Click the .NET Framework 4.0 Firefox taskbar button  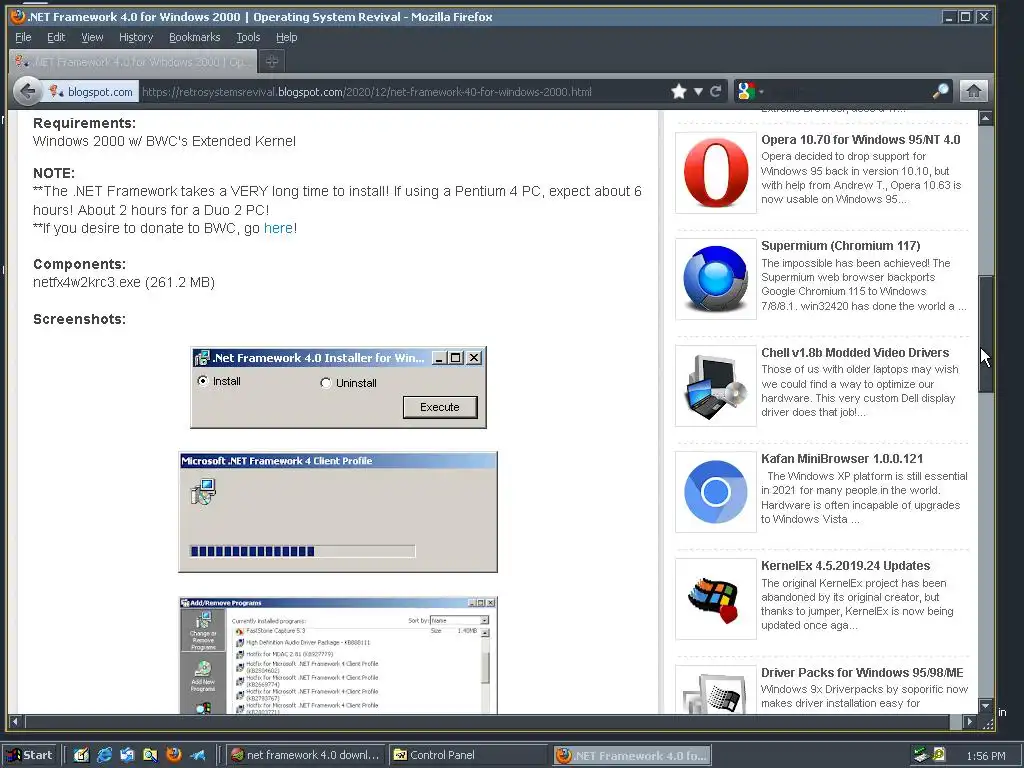632,756
